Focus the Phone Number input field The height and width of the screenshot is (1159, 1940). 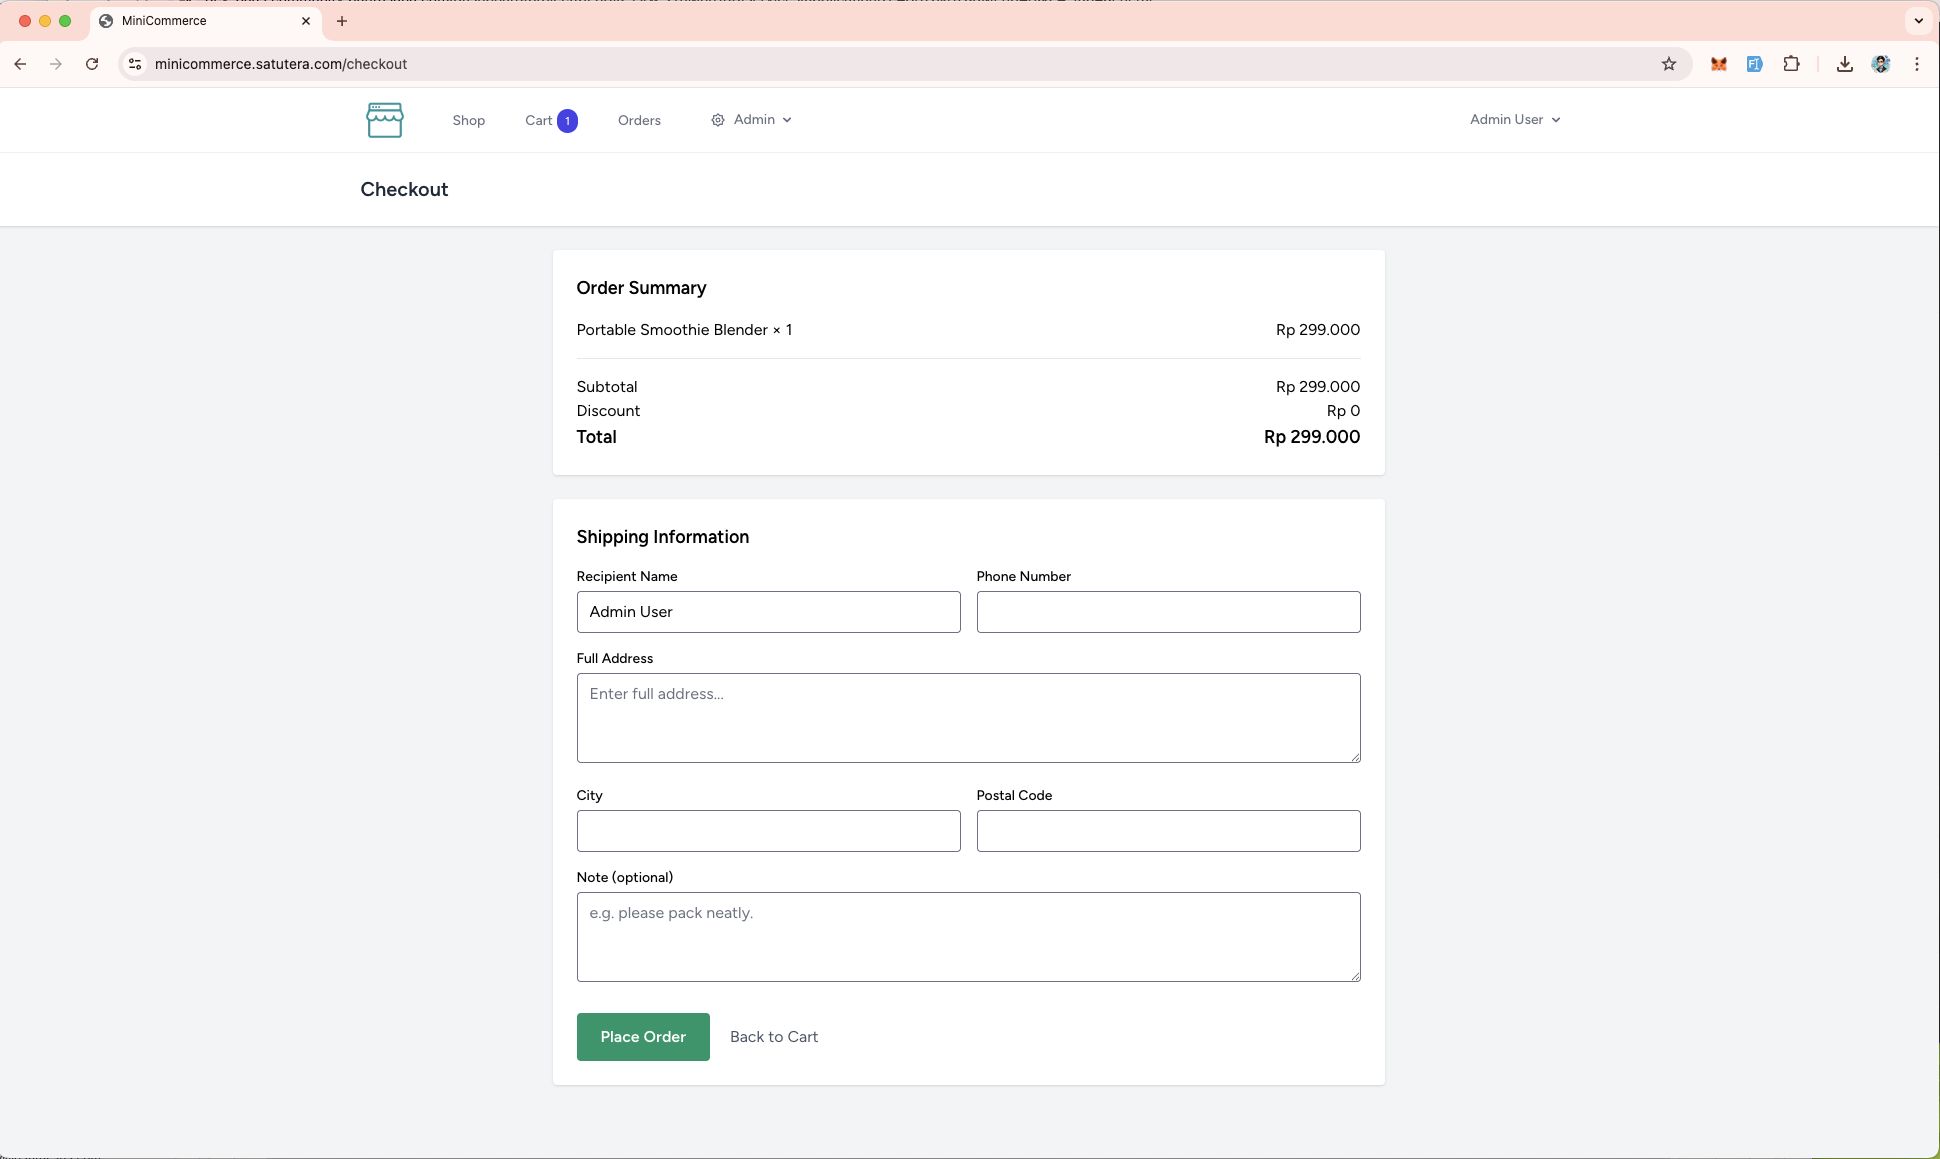pyautogui.click(x=1168, y=612)
